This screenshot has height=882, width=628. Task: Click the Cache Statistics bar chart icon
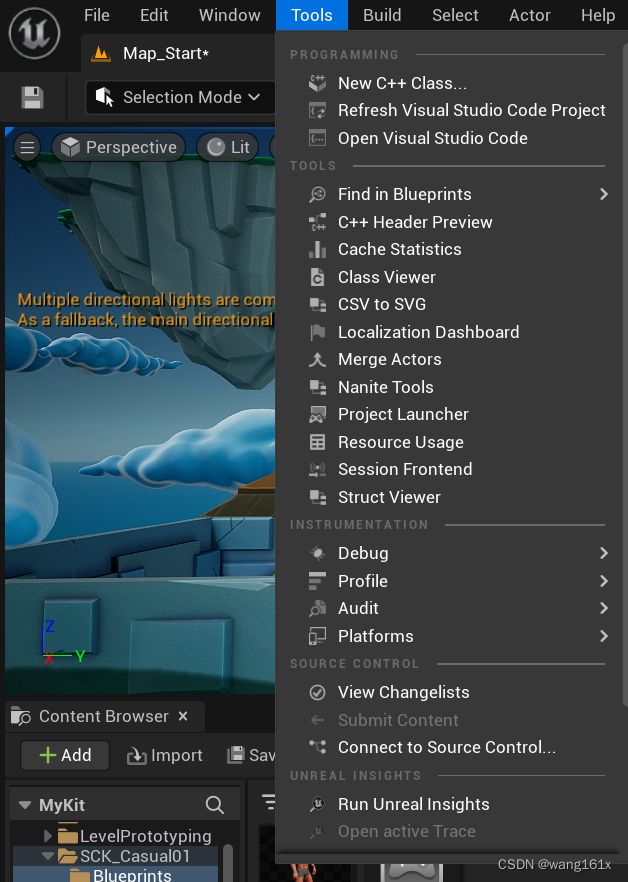[317, 249]
